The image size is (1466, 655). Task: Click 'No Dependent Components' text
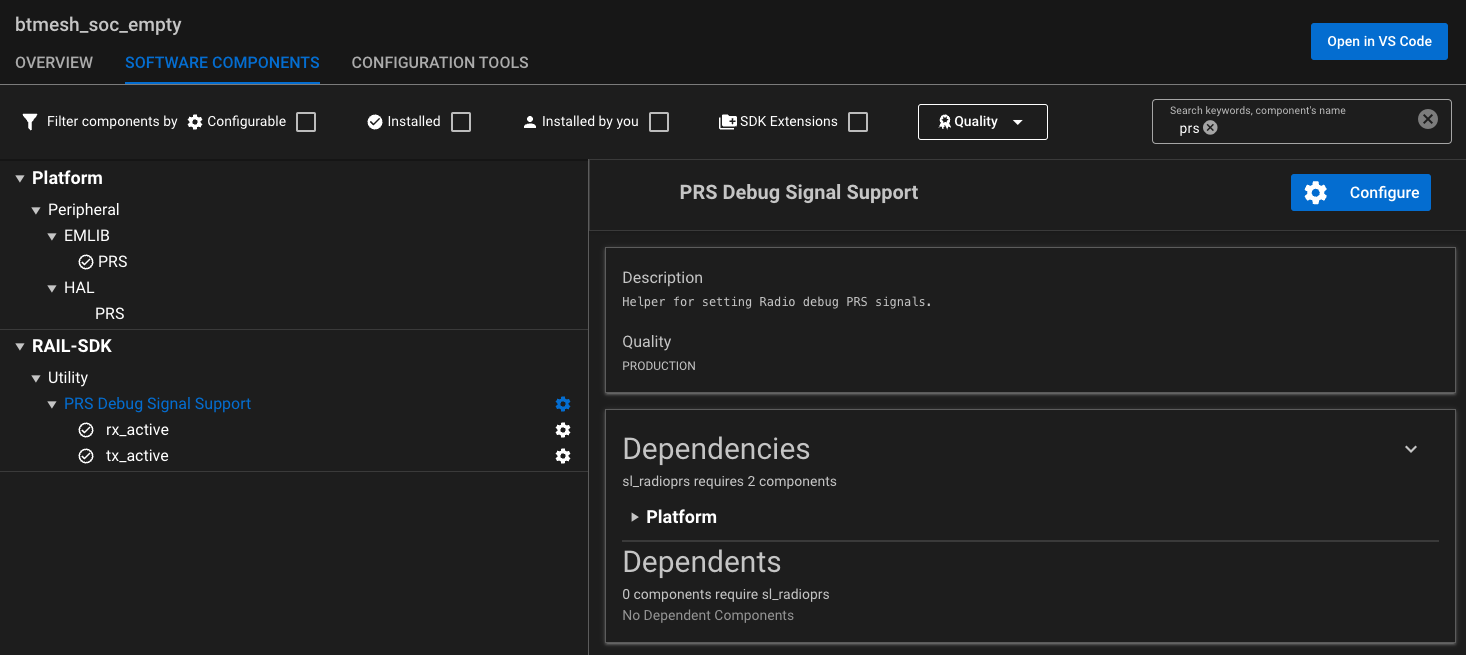[708, 615]
